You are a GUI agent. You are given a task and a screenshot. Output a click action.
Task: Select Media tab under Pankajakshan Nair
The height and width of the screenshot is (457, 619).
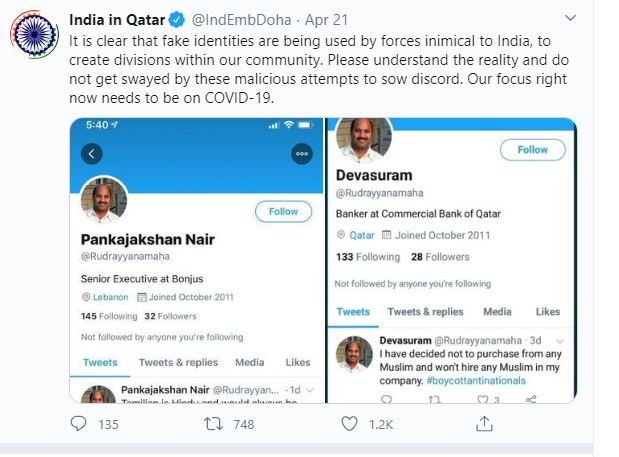click(x=249, y=362)
